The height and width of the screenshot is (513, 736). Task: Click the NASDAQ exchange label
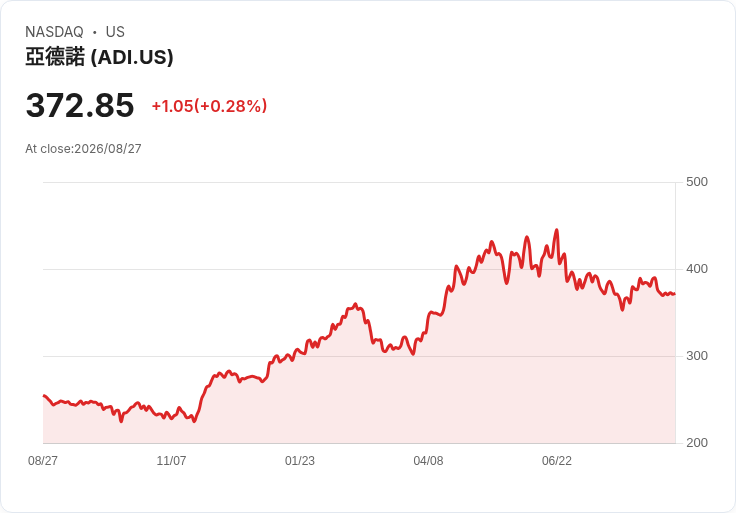point(54,32)
